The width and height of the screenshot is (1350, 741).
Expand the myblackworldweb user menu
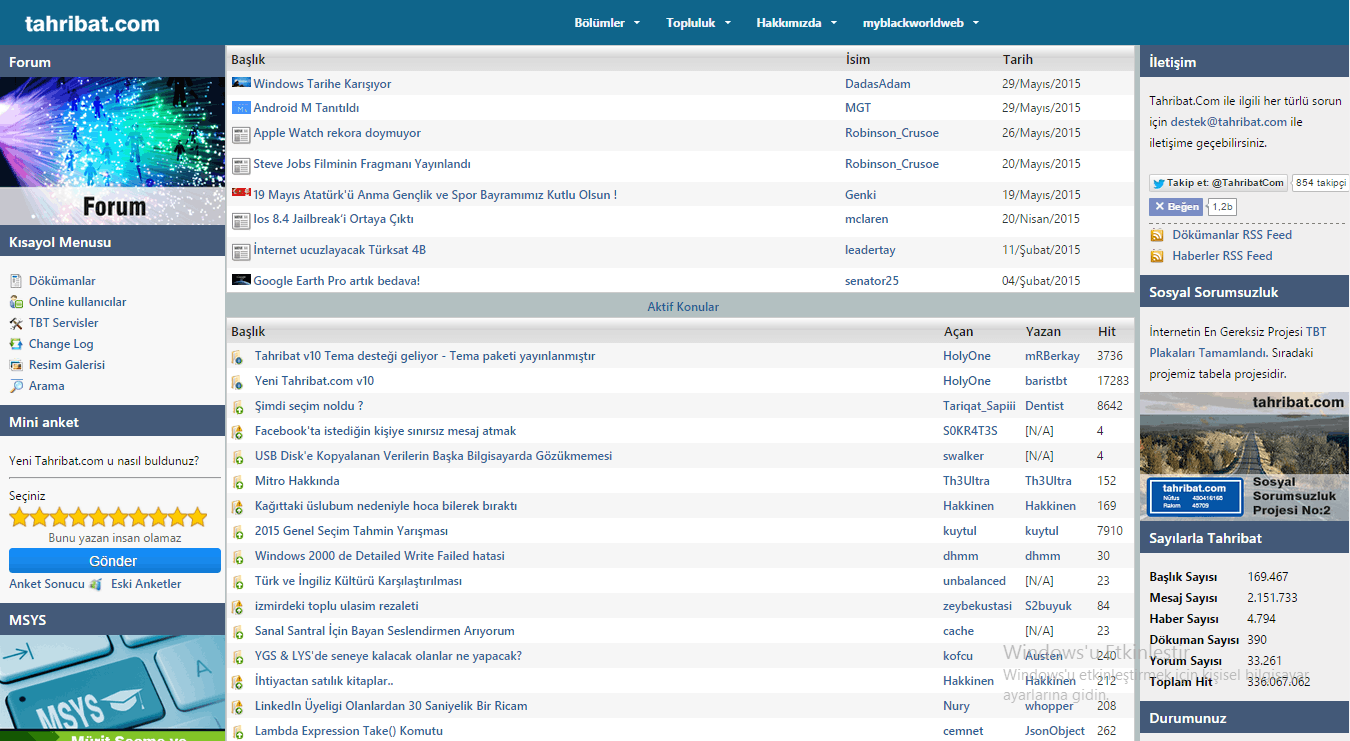(920, 23)
